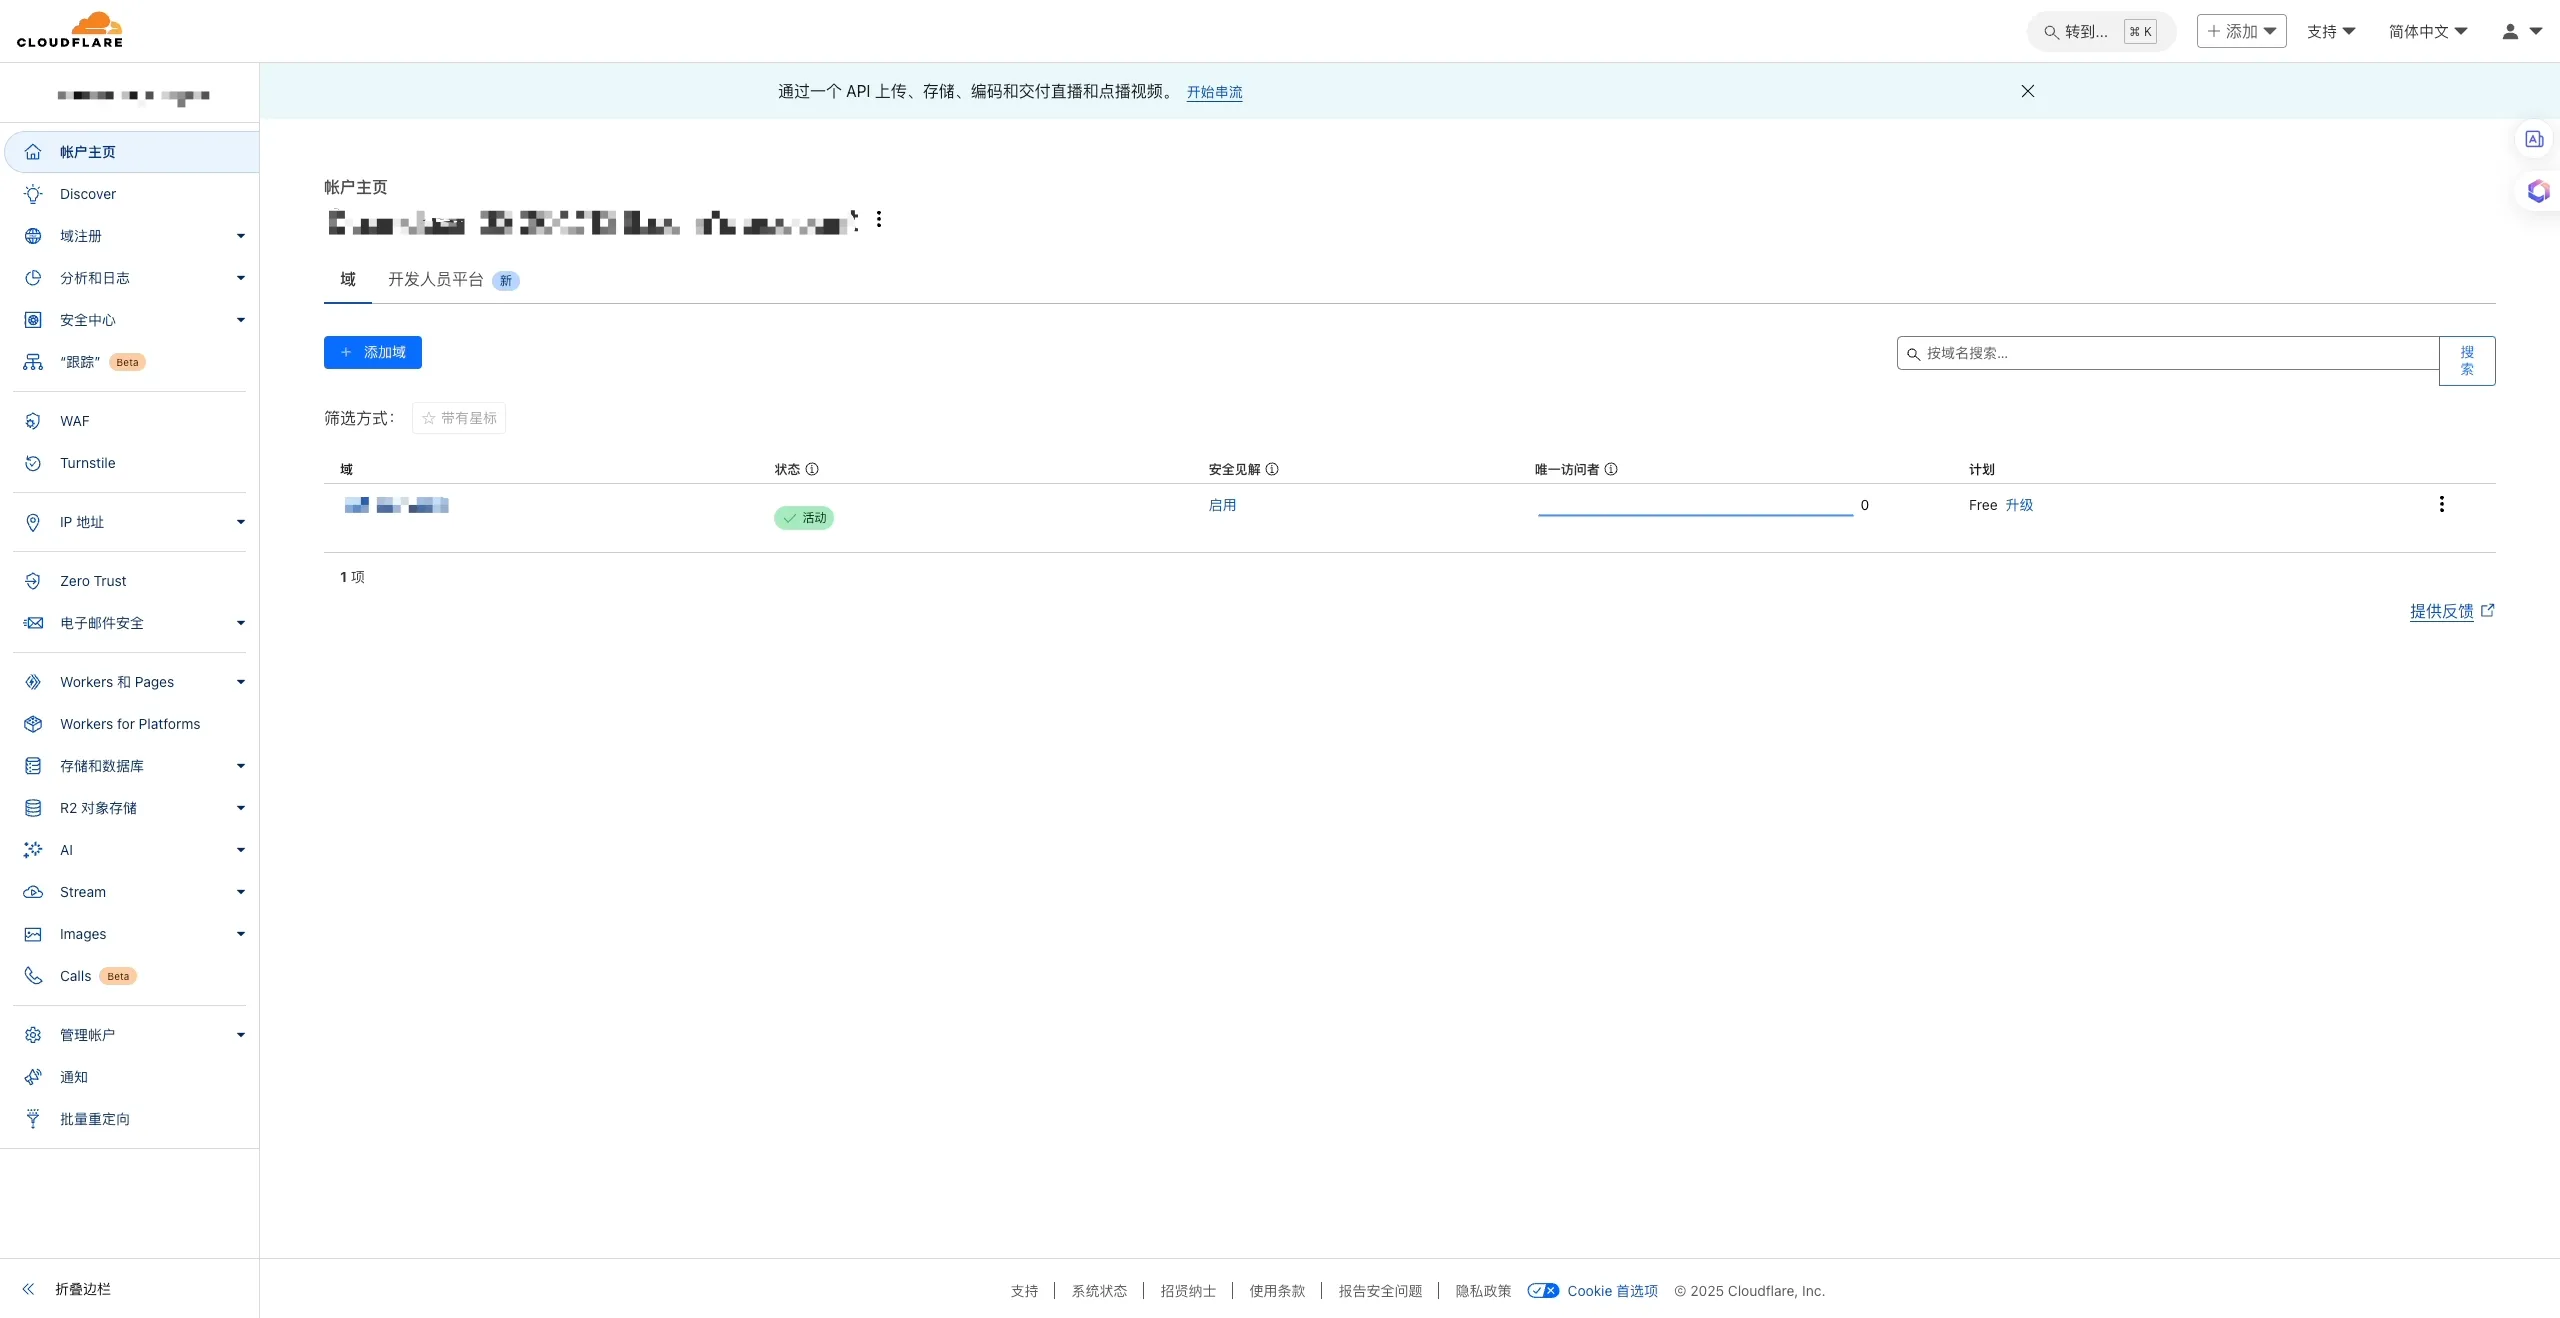Switch to the 开发人员平台 tab
The image size is (2560, 1318).
pyautogui.click(x=436, y=279)
